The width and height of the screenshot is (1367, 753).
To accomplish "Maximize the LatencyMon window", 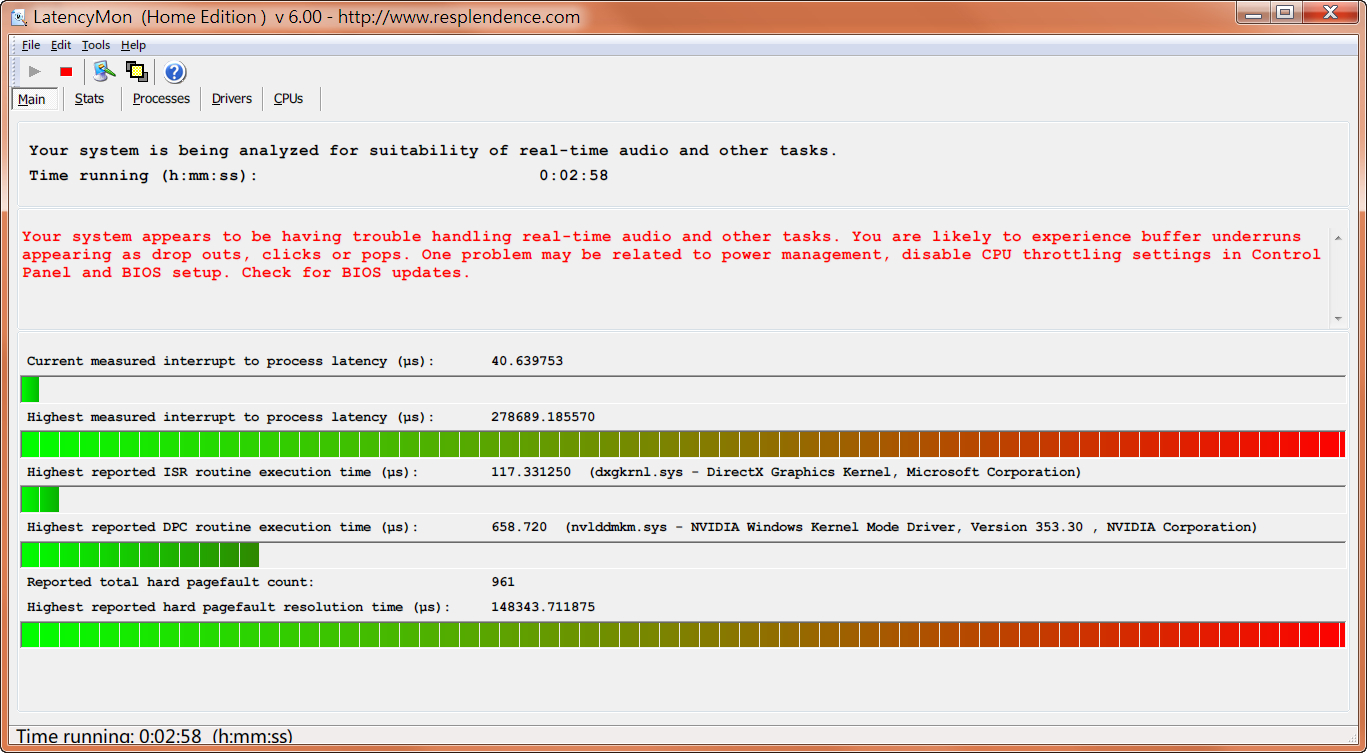I will pos(1284,12).
